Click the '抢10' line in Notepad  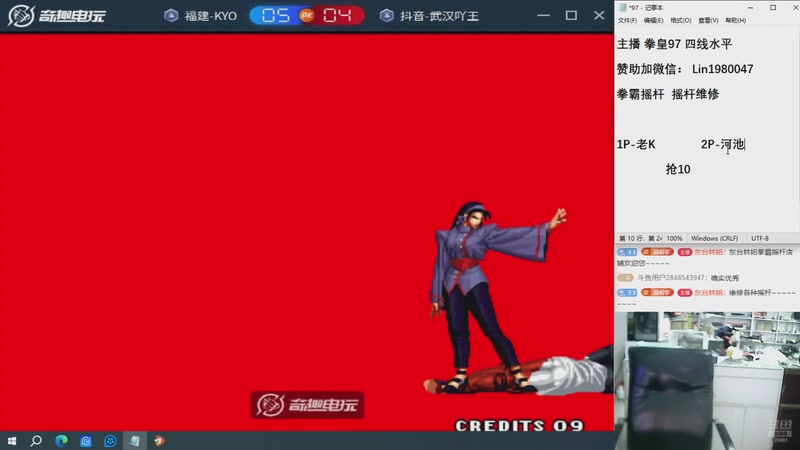(x=678, y=169)
